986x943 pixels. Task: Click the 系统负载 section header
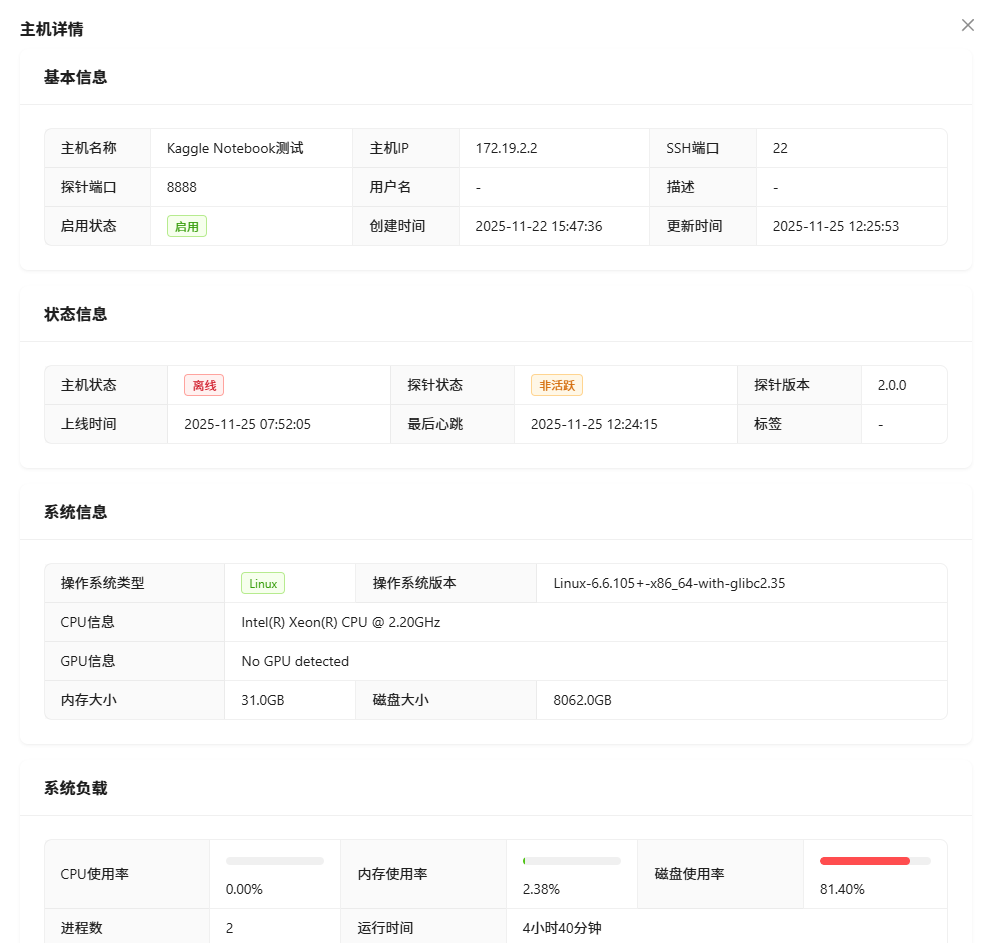click(76, 788)
